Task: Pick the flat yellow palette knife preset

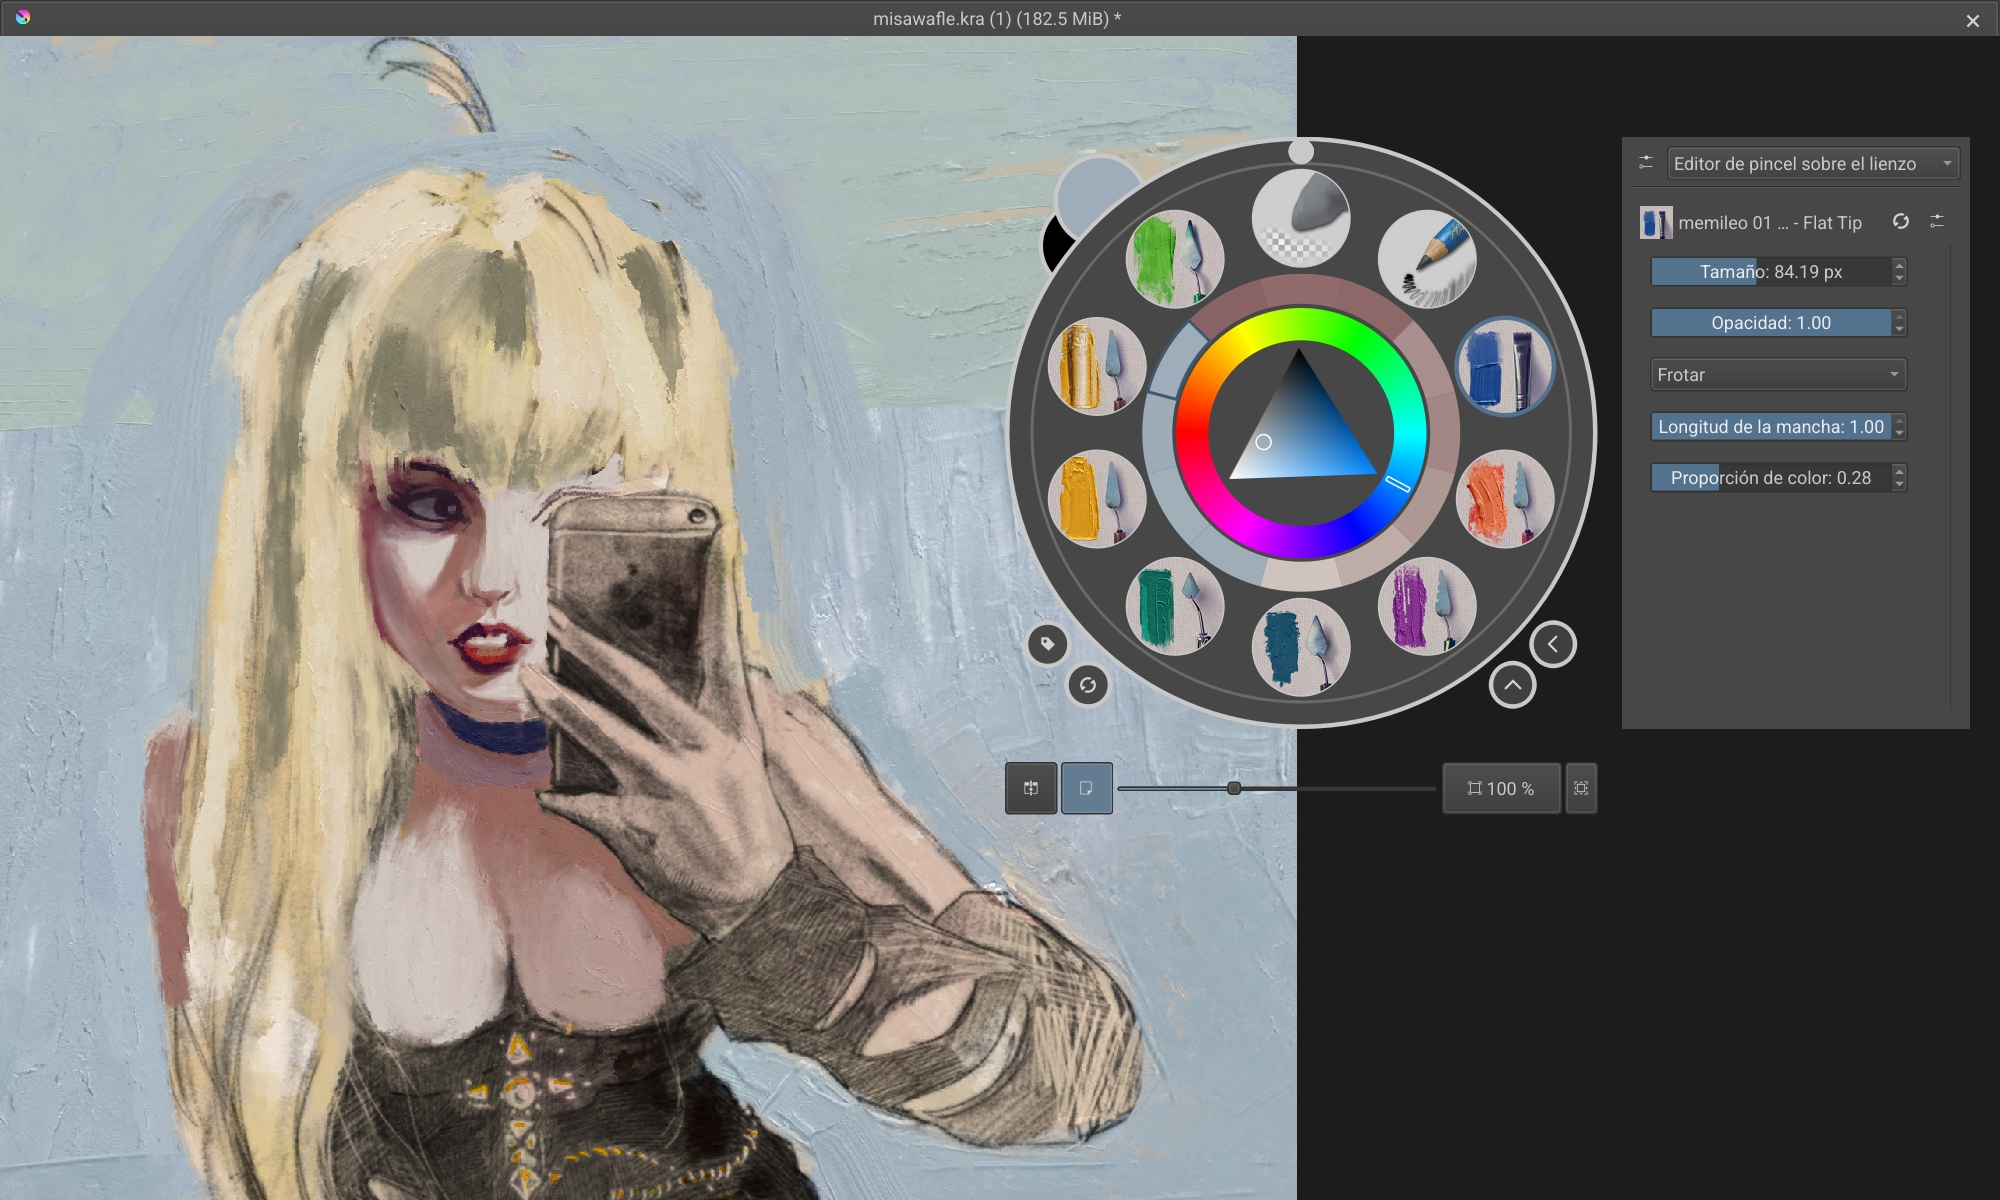Action: [x=1097, y=498]
